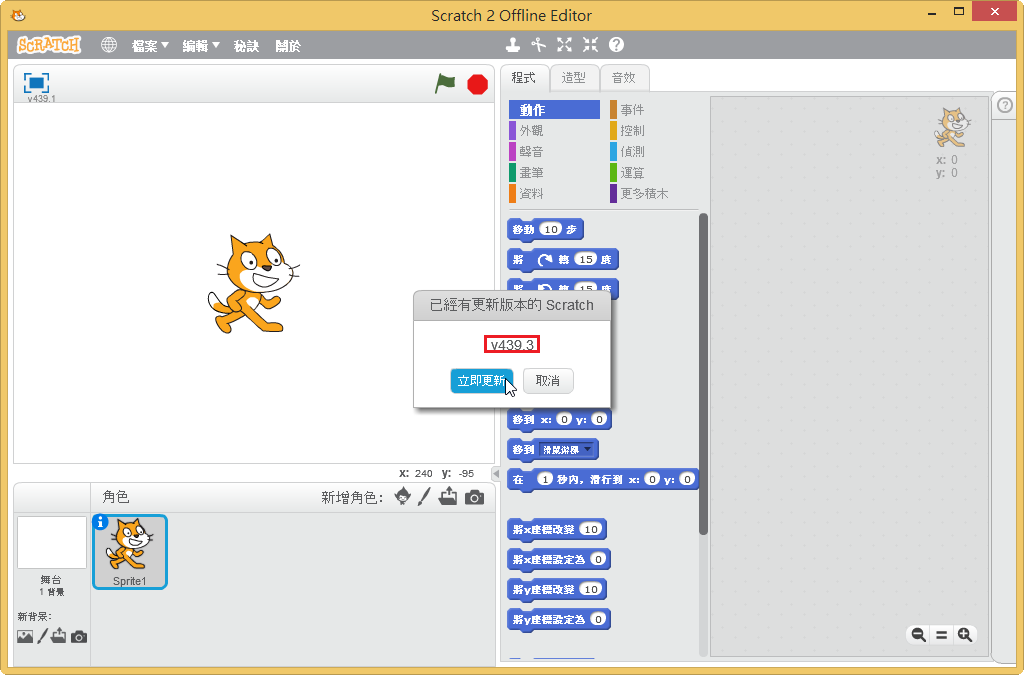The width and height of the screenshot is (1024, 675).
Task: Capture new backdrop from camera
Action: 79,636
